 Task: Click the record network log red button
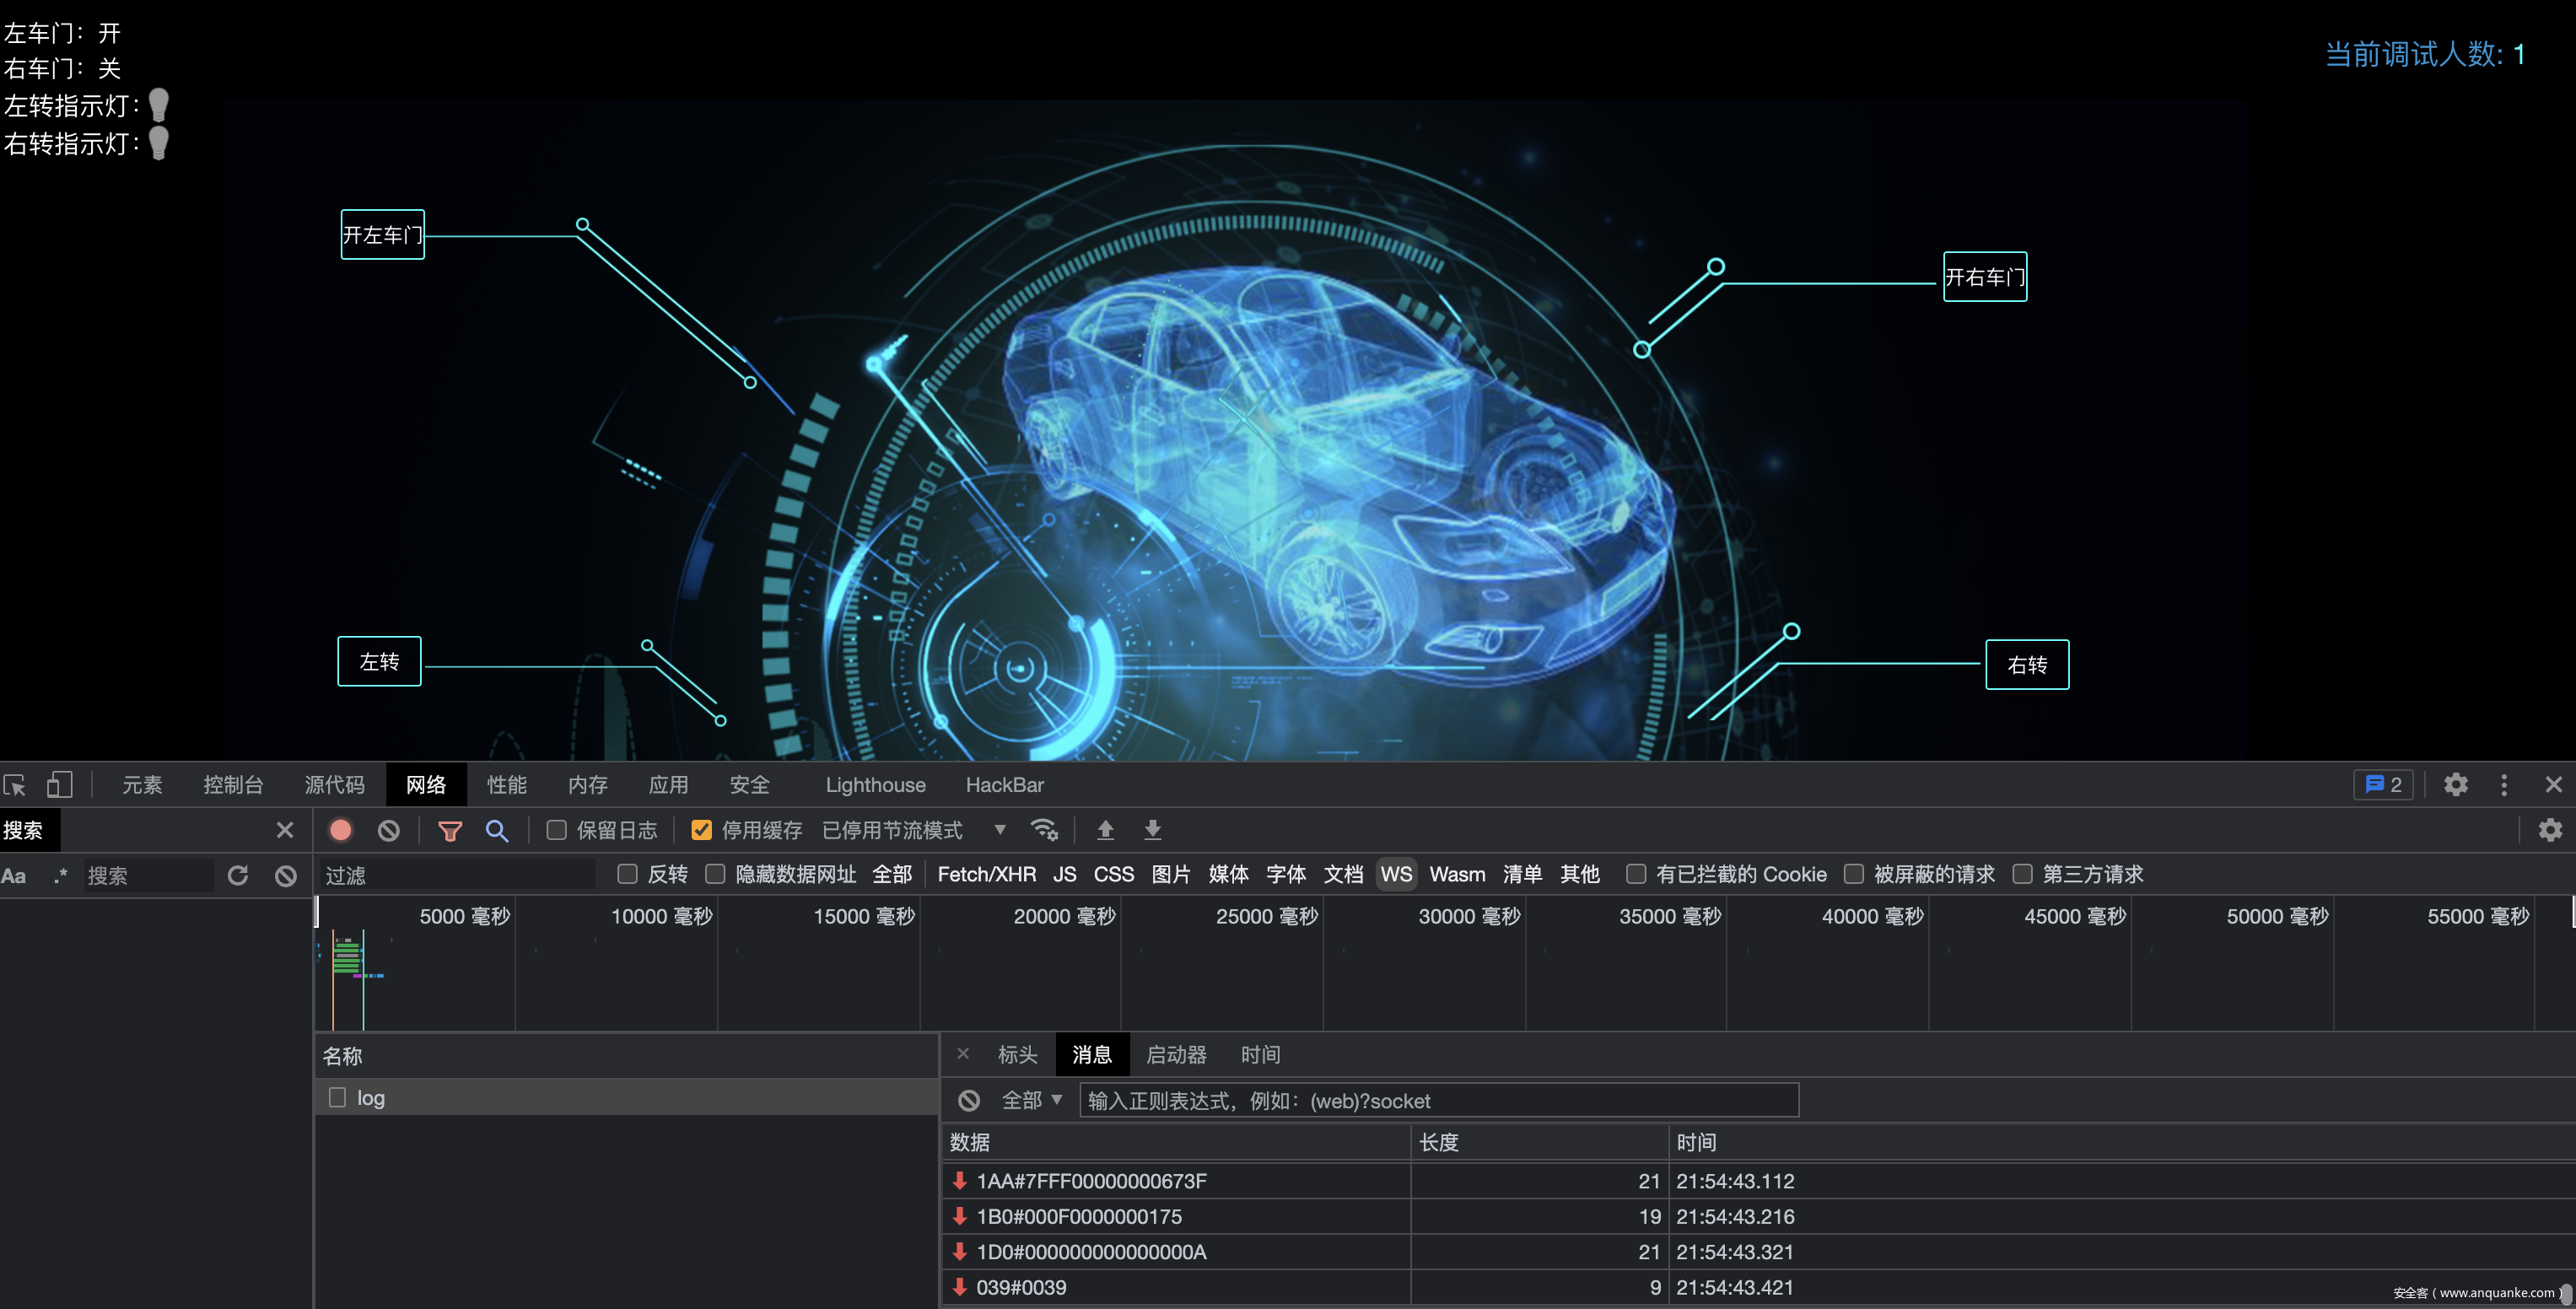pyautogui.click(x=340, y=830)
